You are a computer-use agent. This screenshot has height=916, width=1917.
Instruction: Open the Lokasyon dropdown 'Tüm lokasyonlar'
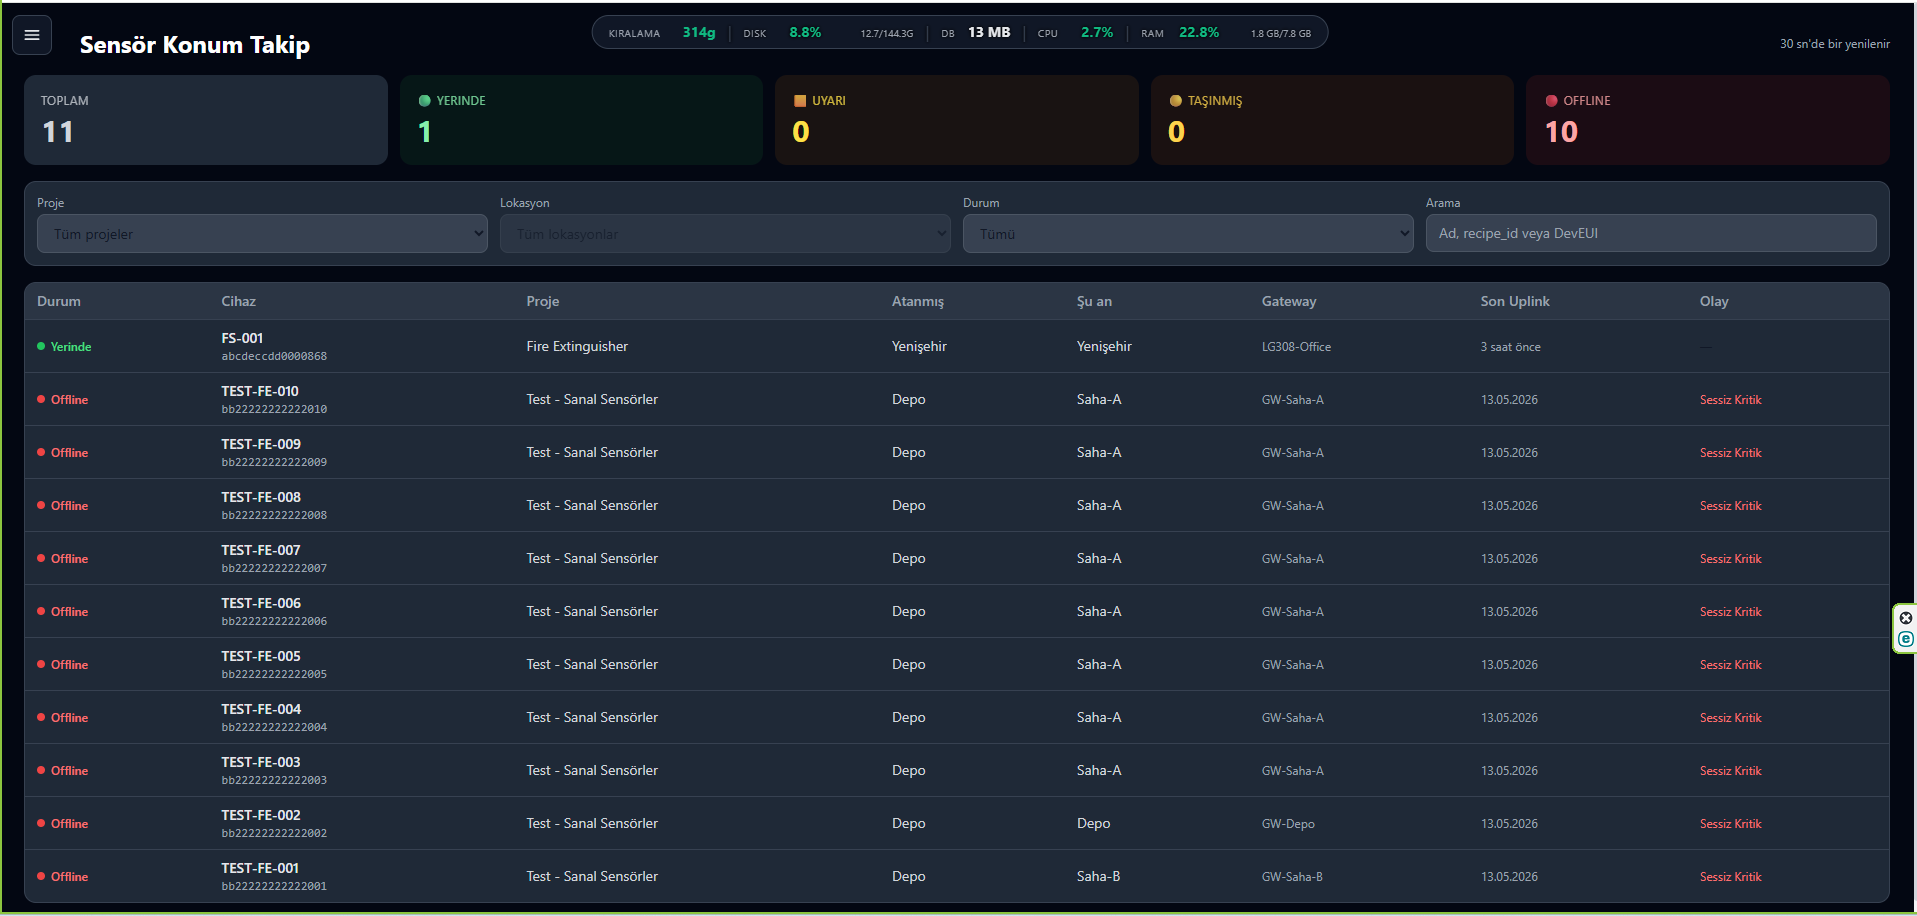[x=725, y=234]
